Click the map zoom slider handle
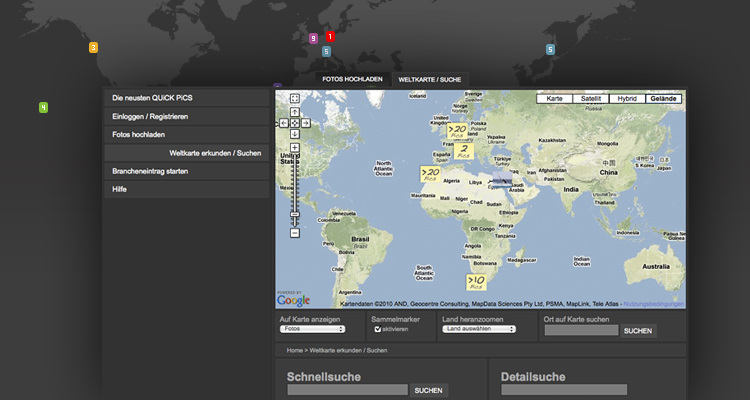 tap(295, 214)
